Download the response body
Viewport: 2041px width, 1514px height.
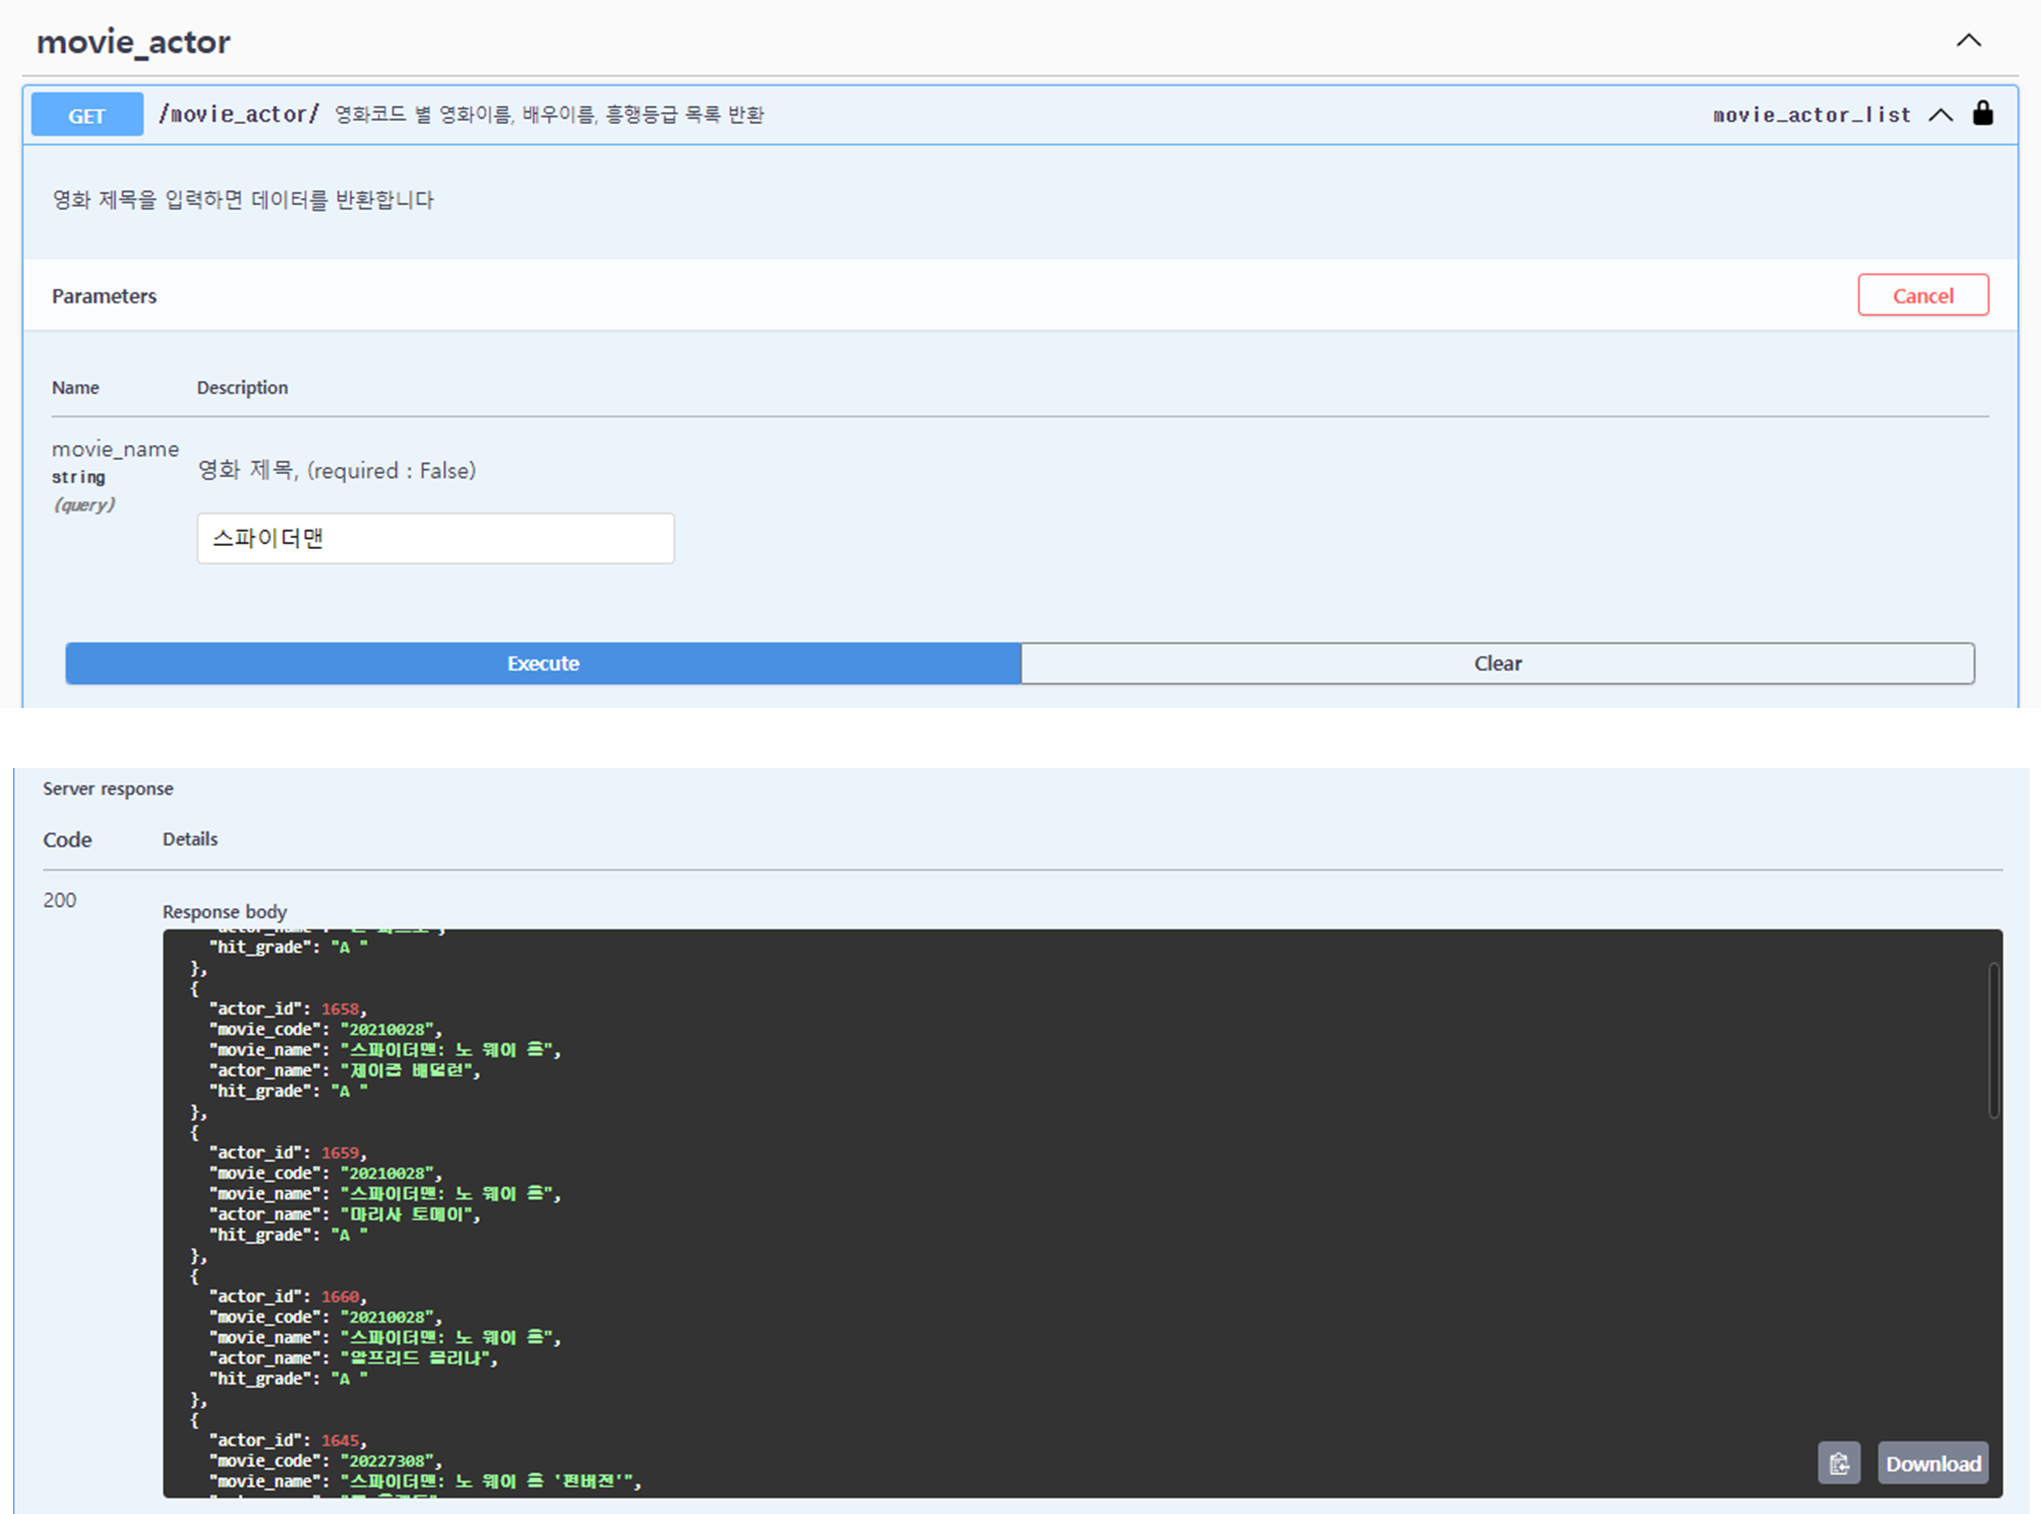[1932, 1463]
